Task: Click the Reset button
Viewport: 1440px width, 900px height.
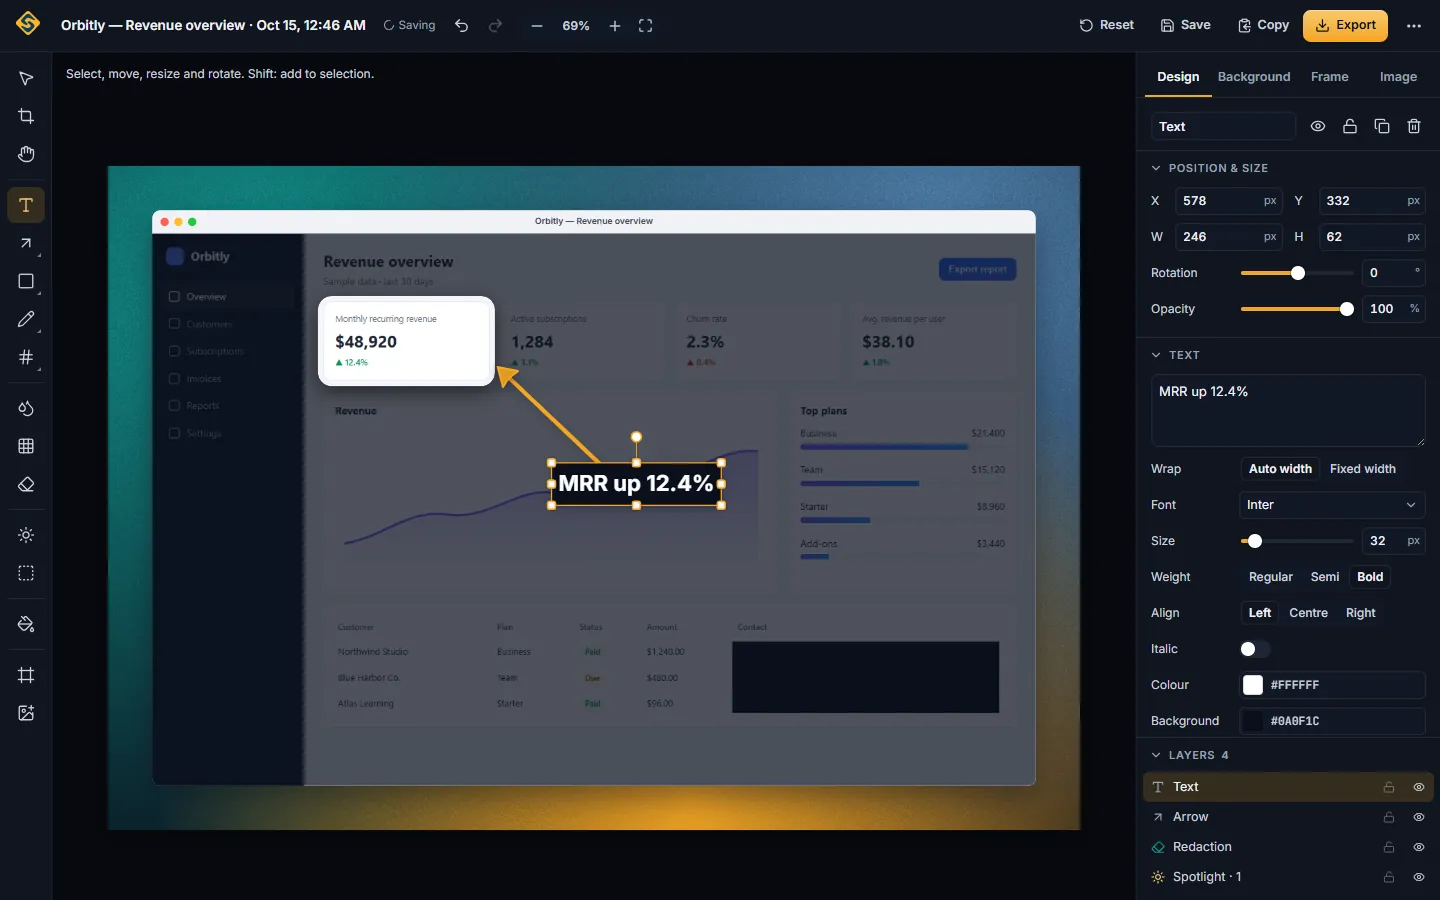Action: (x=1106, y=26)
